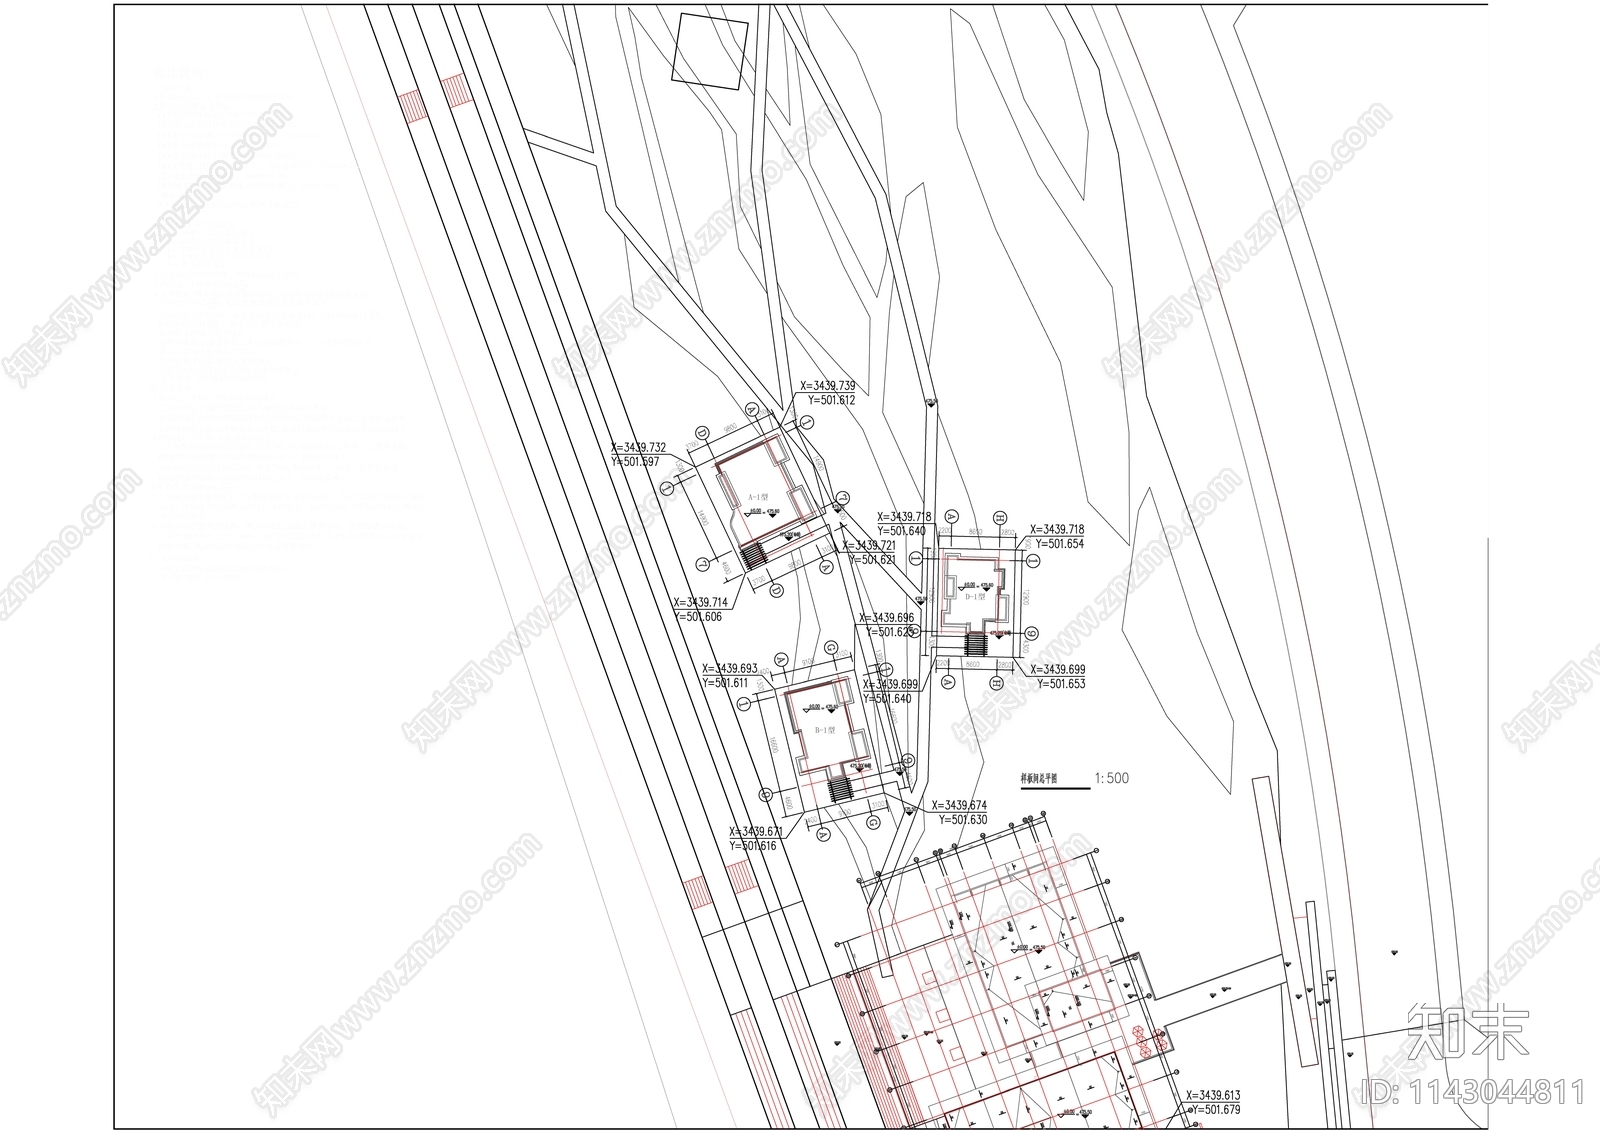Viewport: 1600px width, 1131px height.
Task: Click the stair symbol of building D-1
Action: click(x=976, y=644)
